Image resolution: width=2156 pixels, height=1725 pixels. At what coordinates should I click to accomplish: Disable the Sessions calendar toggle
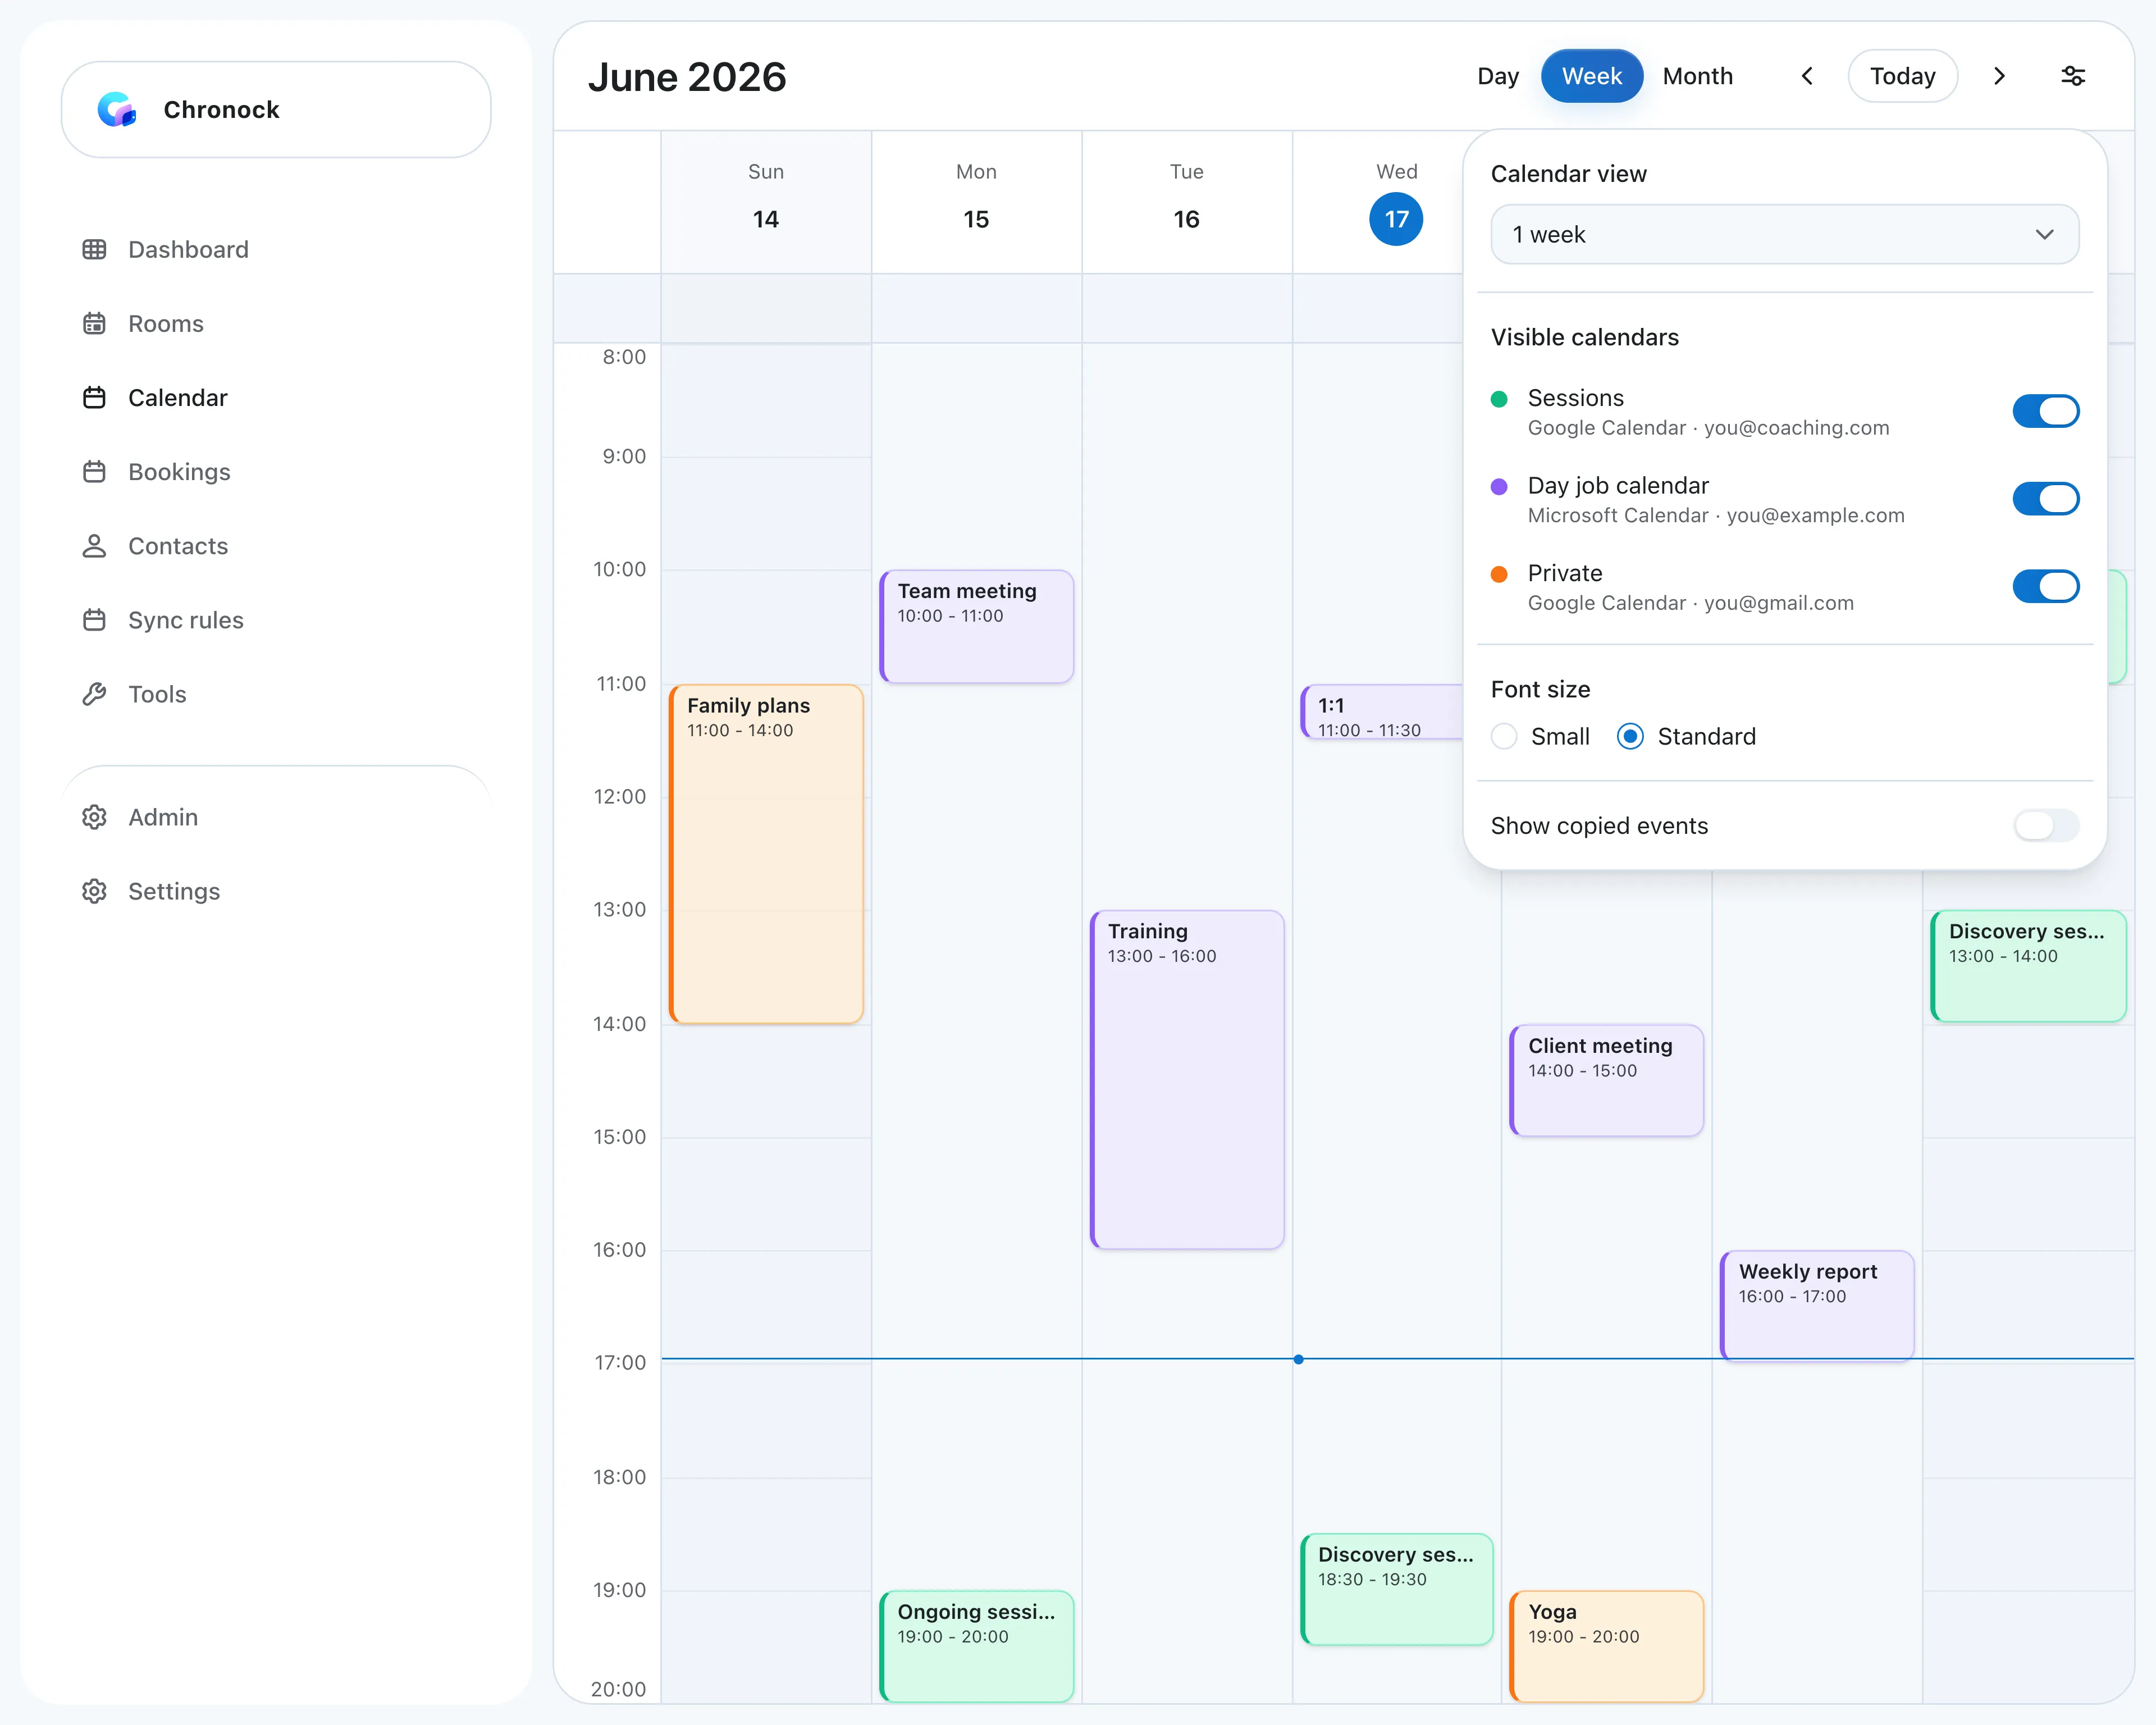pos(2045,411)
